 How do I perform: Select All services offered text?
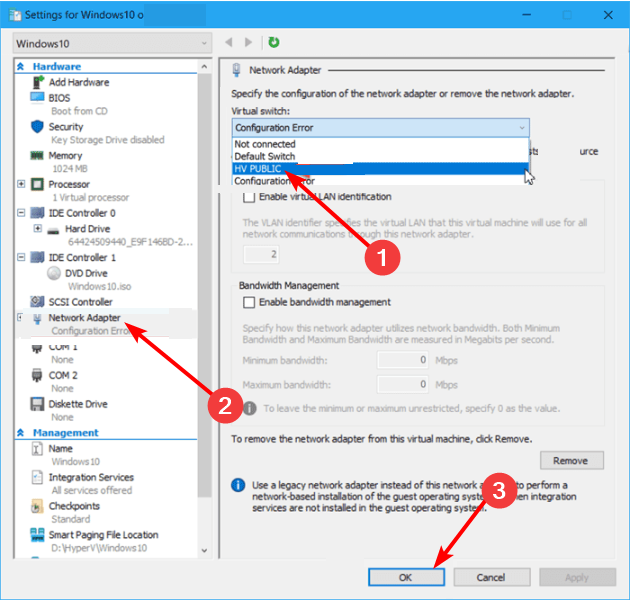[x=92, y=490]
